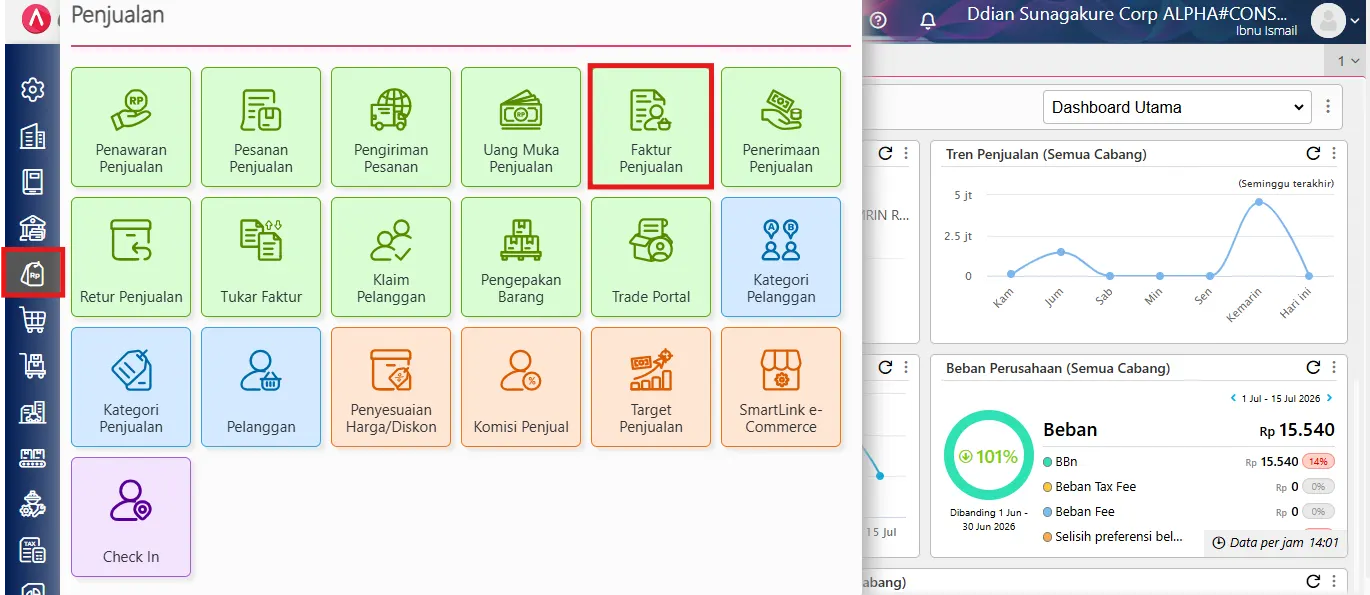Click the ledger book sidebar icon

pyautogui.click(x=33, y=182)
